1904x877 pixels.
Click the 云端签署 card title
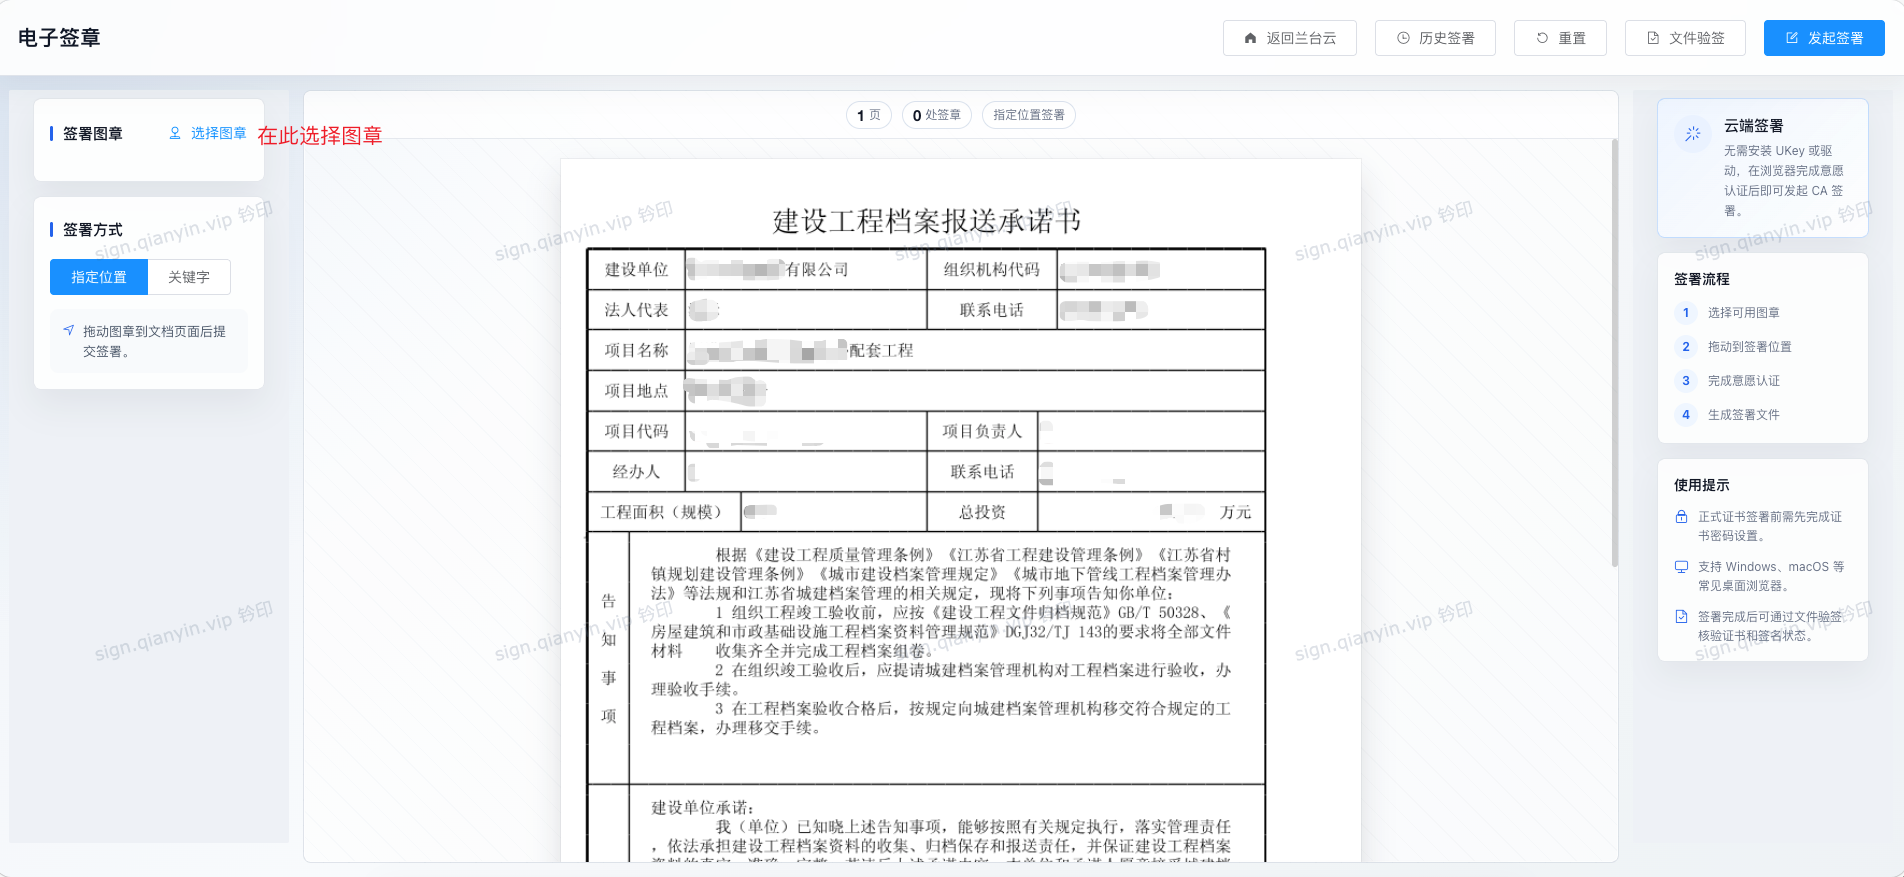pyautogui.click(x=1753, y=126)
